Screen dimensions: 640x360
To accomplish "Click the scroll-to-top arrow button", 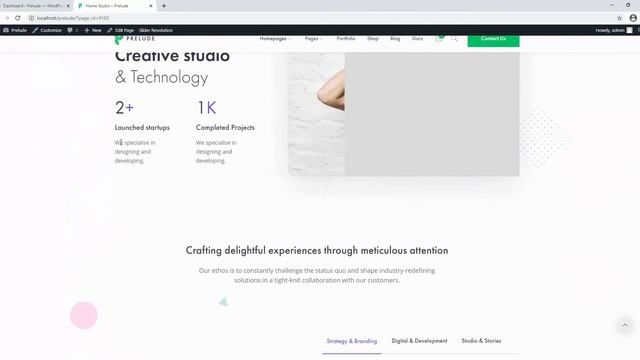I will click(624, 325).
